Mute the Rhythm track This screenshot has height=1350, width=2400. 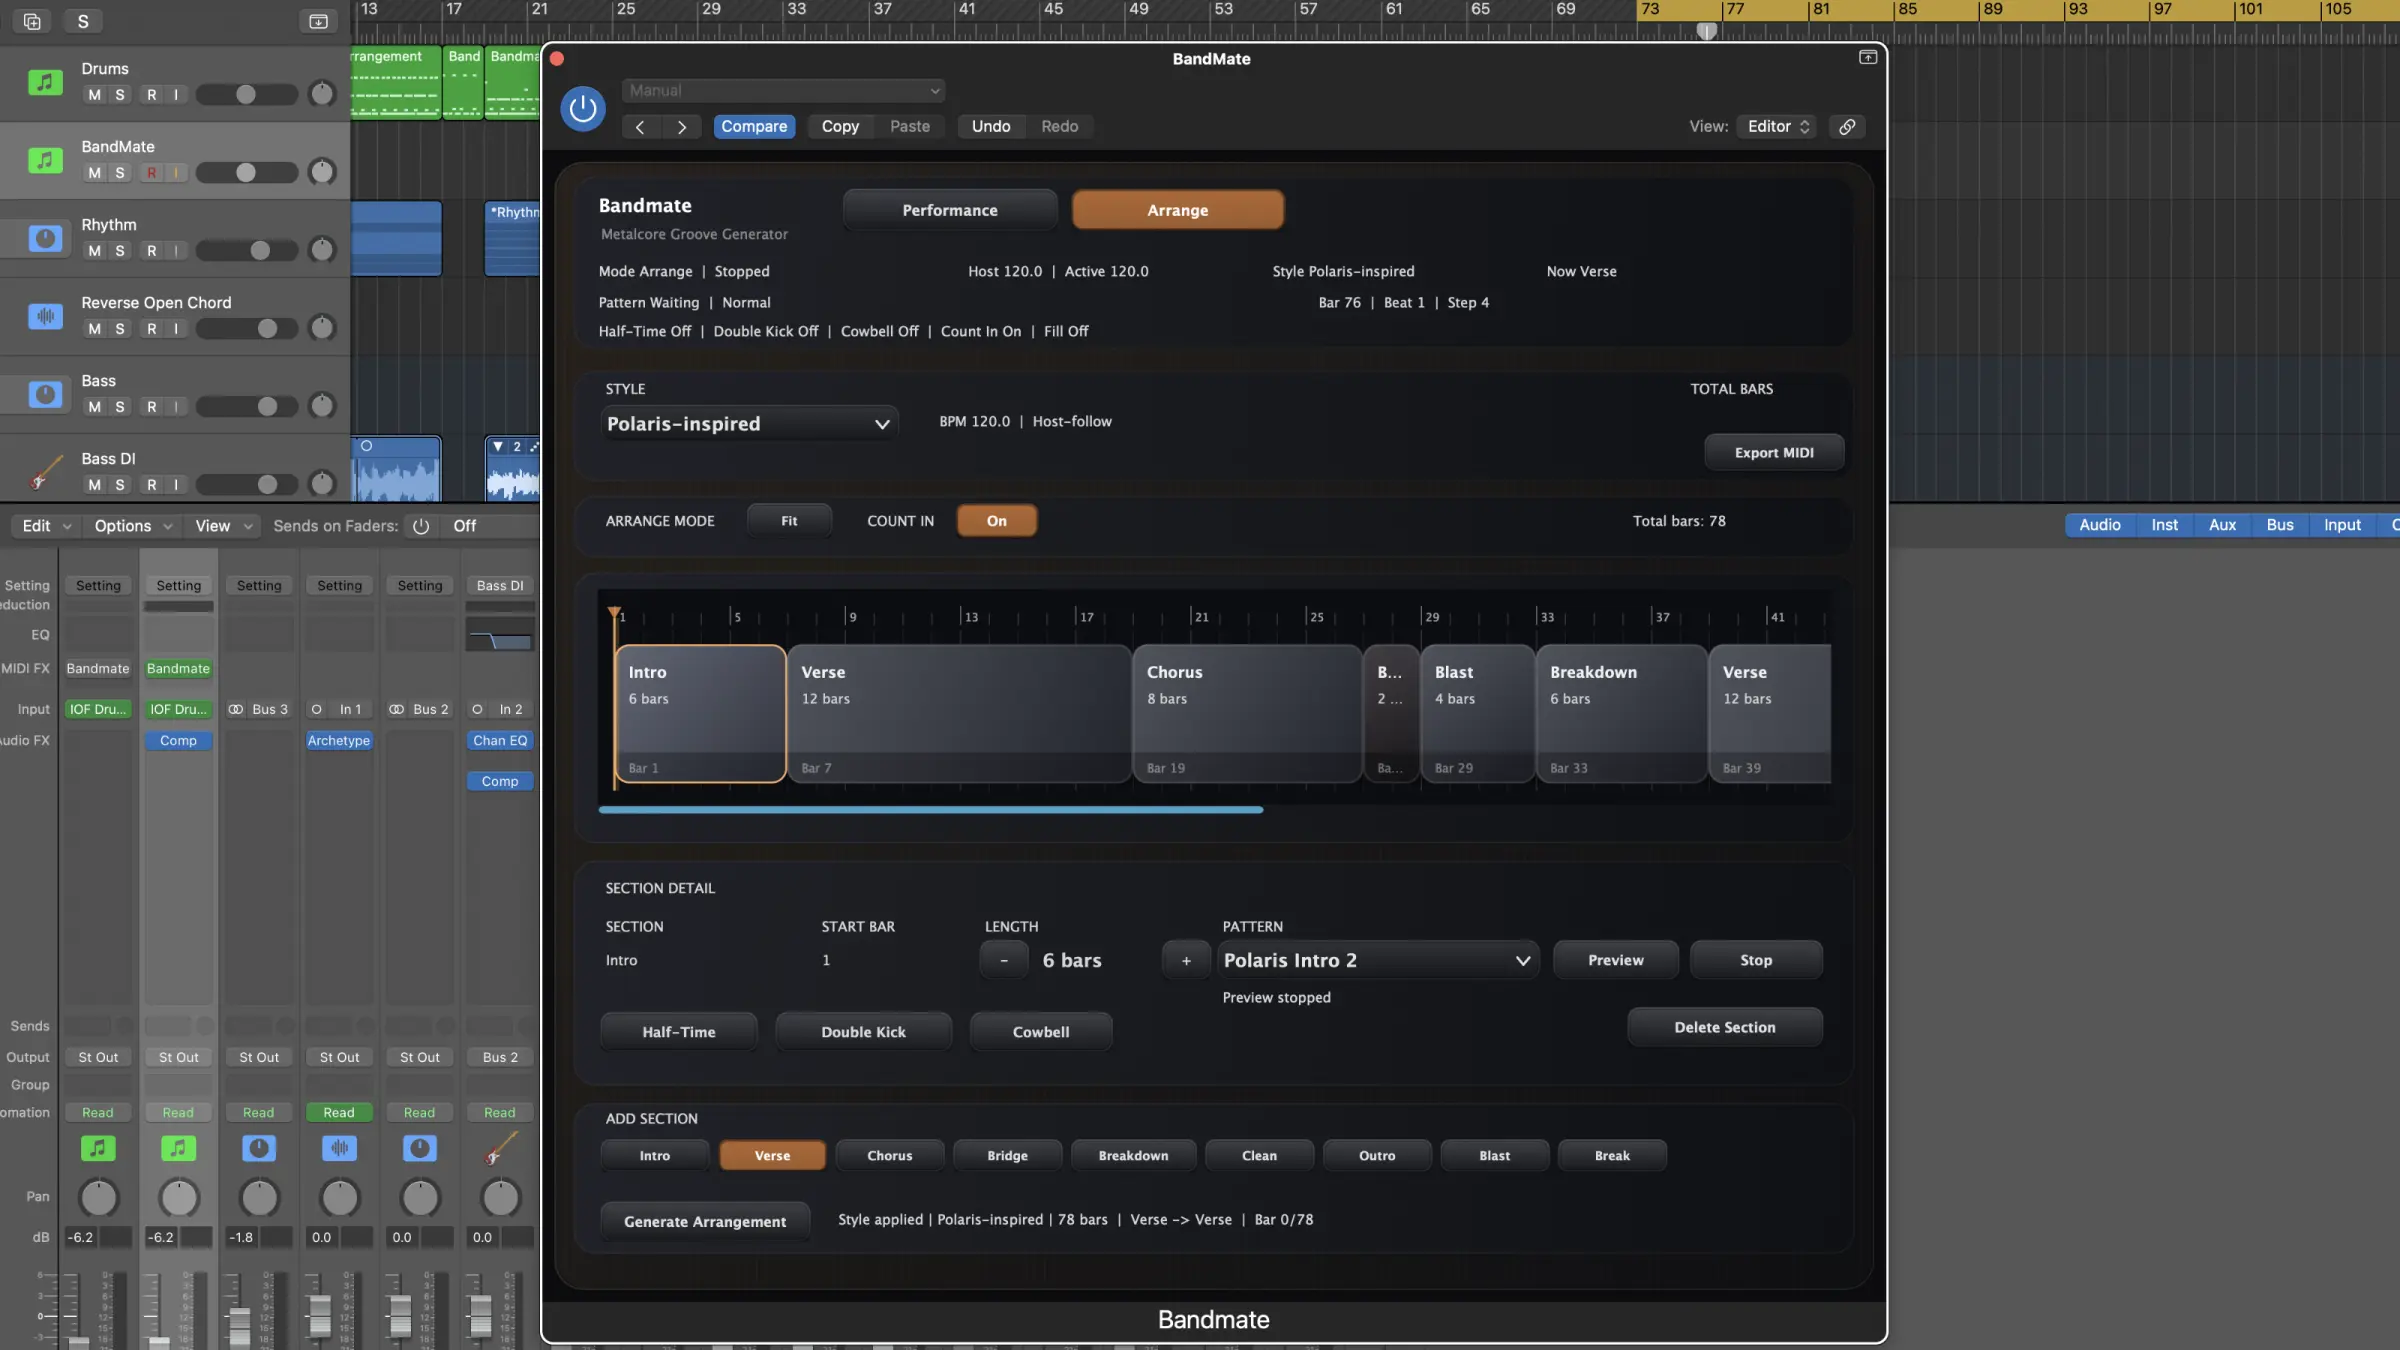click(94, 251)
